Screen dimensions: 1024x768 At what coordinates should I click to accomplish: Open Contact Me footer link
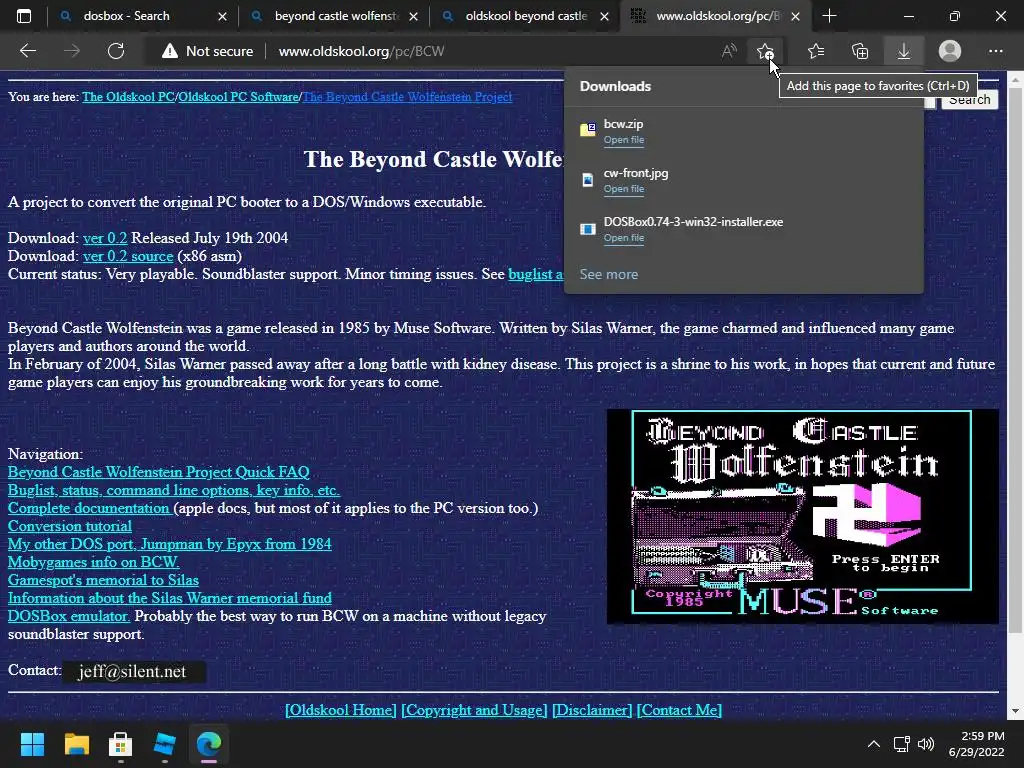(679, 710)
